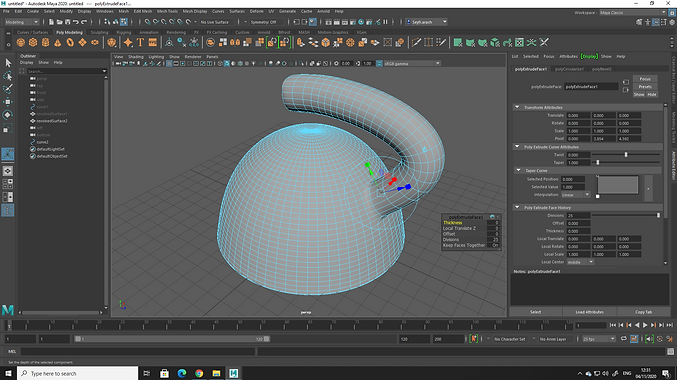Screen dimensions: 677x380
Task: Toggle wireframe on shaded in panel toolbar
Action: click(x=240, y=63)
